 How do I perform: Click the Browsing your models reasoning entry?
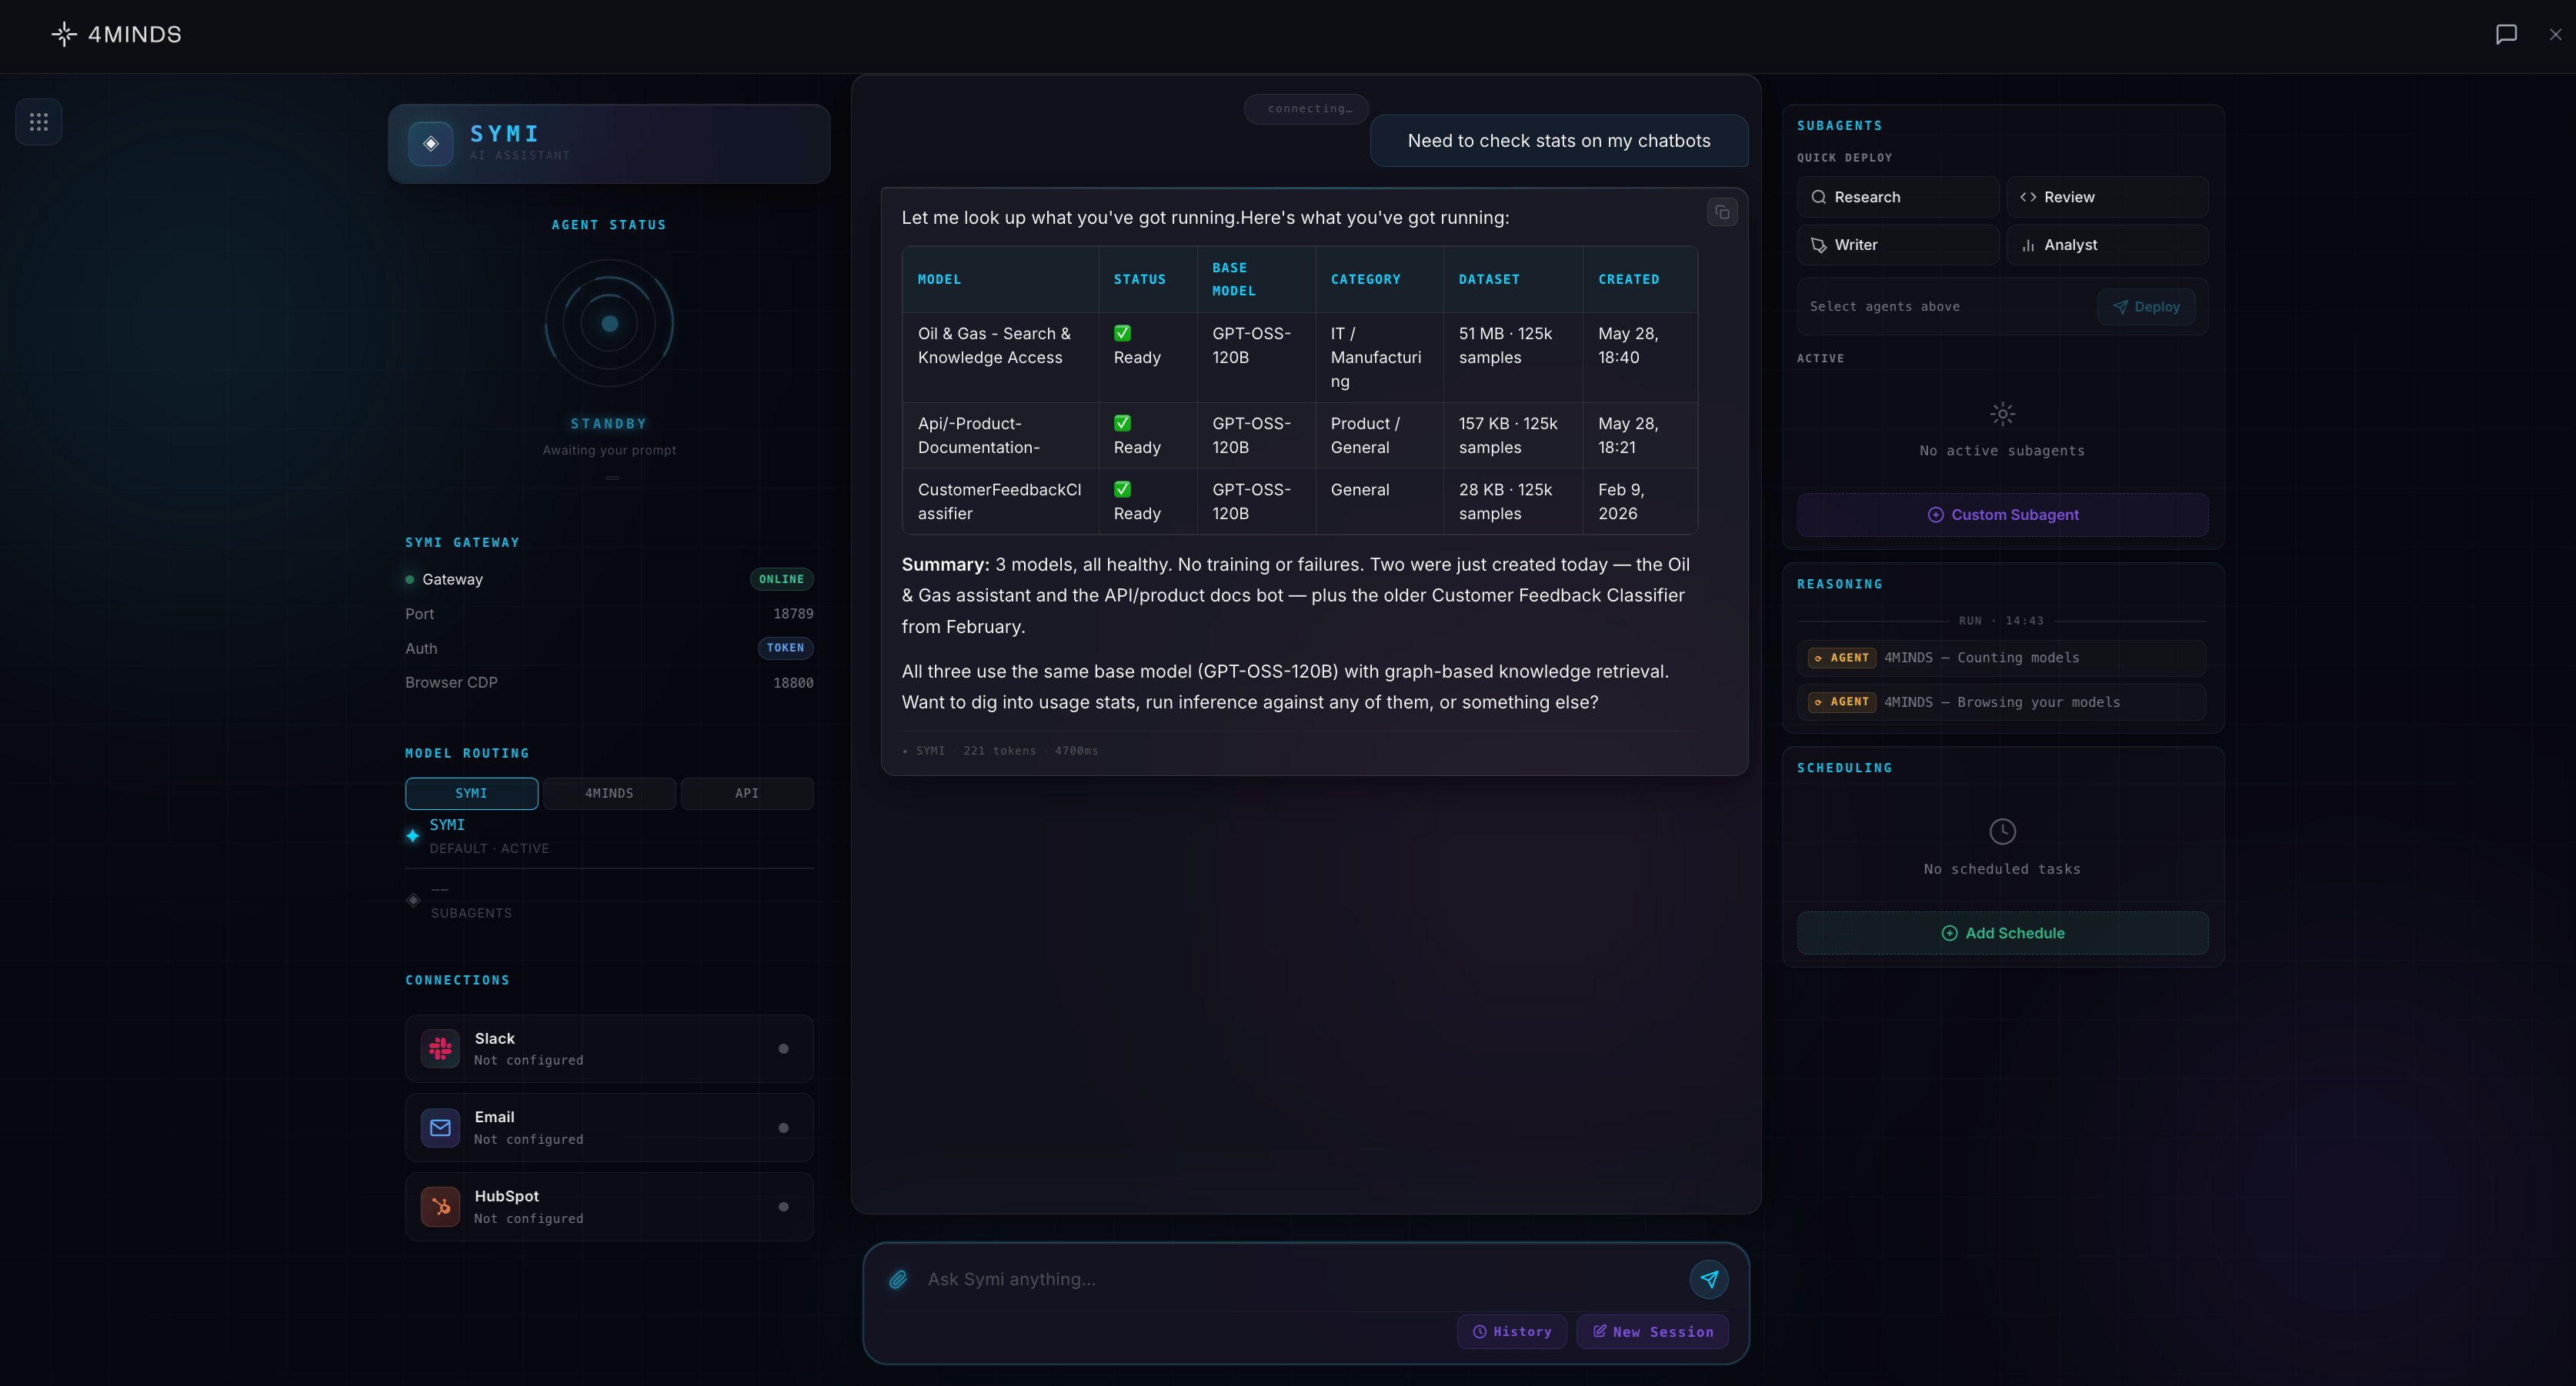[x=2002, y=702]
